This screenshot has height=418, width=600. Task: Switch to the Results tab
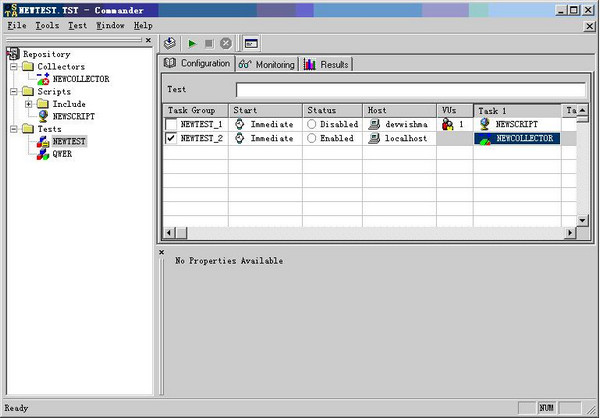coord(326,64)
